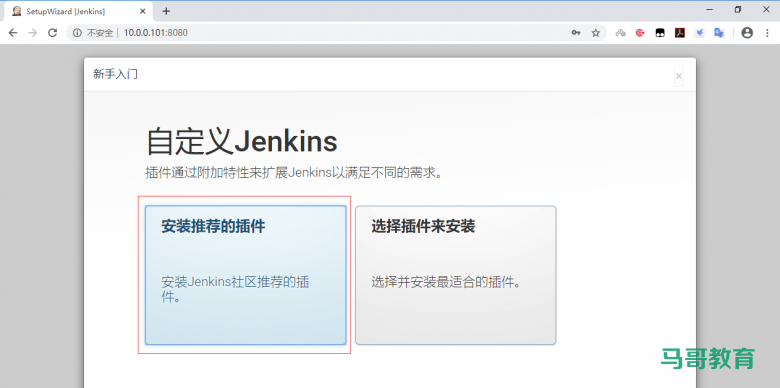The width and height of the screenshot is (780, 388).
Task: Open a new browser tab
Action: (166, 11)
